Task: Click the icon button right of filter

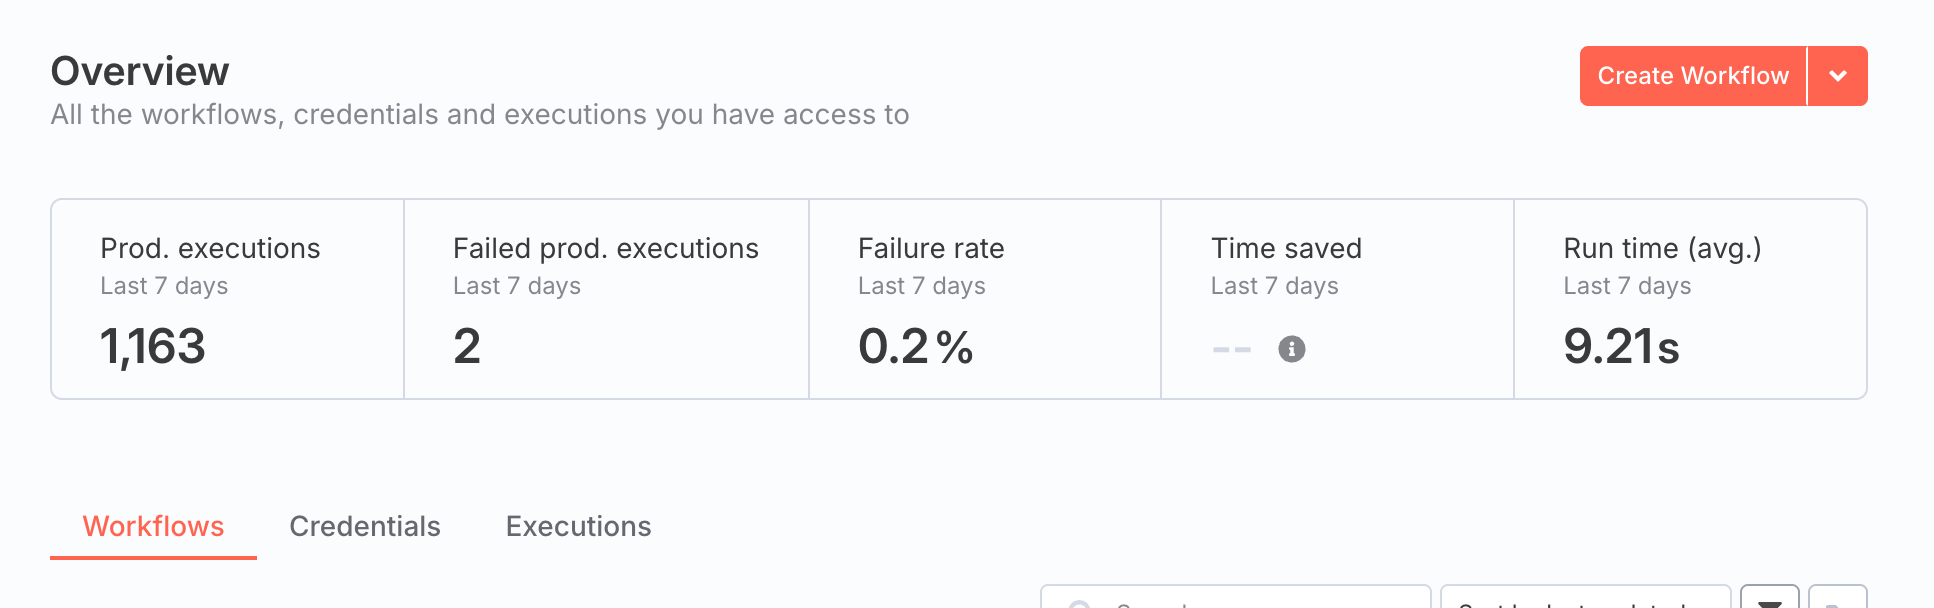Action: [x=1838, y=598]
